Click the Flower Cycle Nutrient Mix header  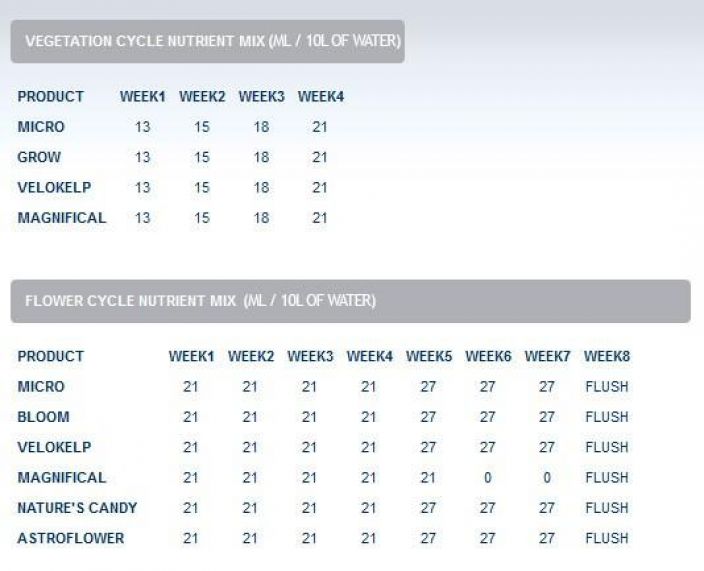(350, 301)
